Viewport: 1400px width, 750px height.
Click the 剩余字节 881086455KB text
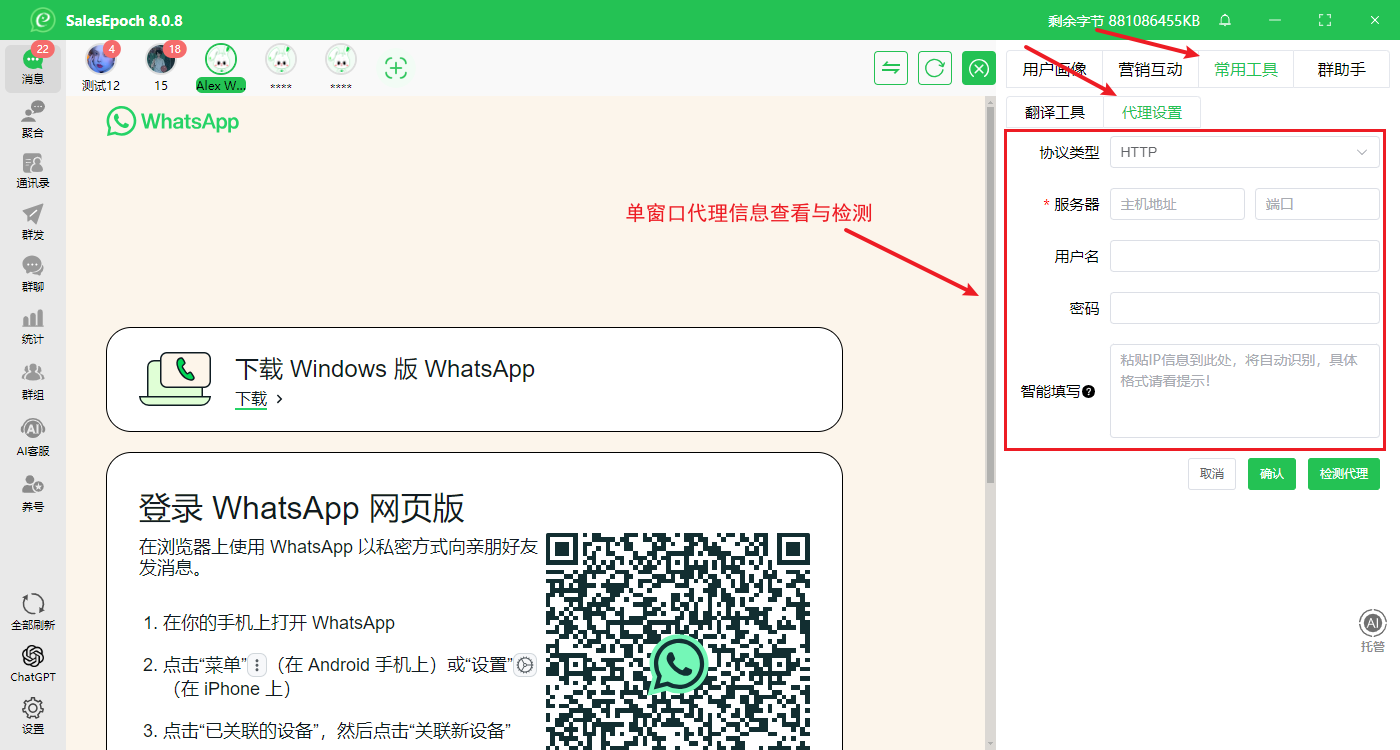[1124, 20]
